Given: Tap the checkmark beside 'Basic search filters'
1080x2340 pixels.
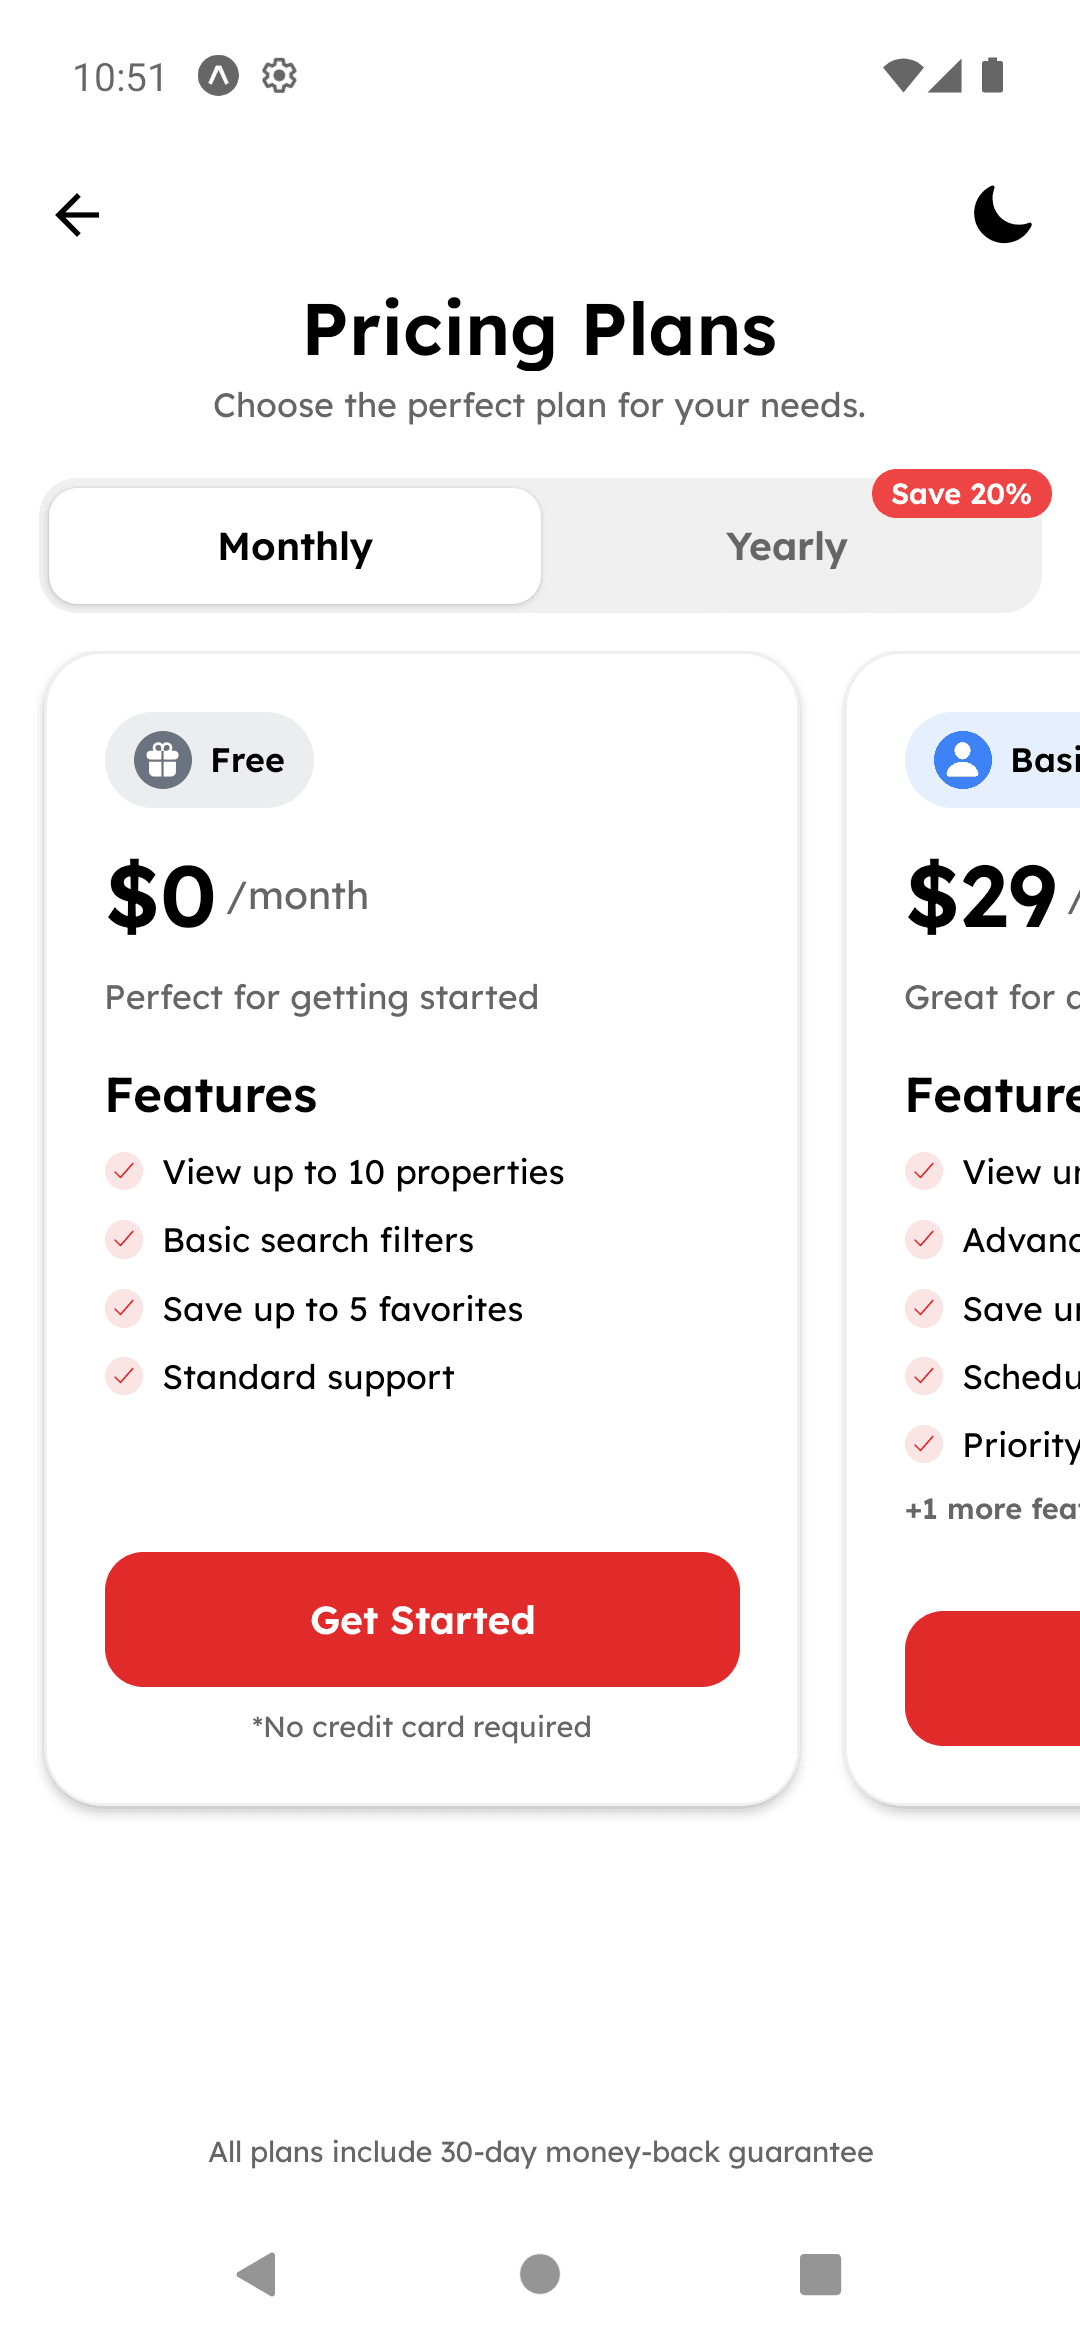Looking at the screenshot, I should pyautogui.click(x=124, y=1240).
